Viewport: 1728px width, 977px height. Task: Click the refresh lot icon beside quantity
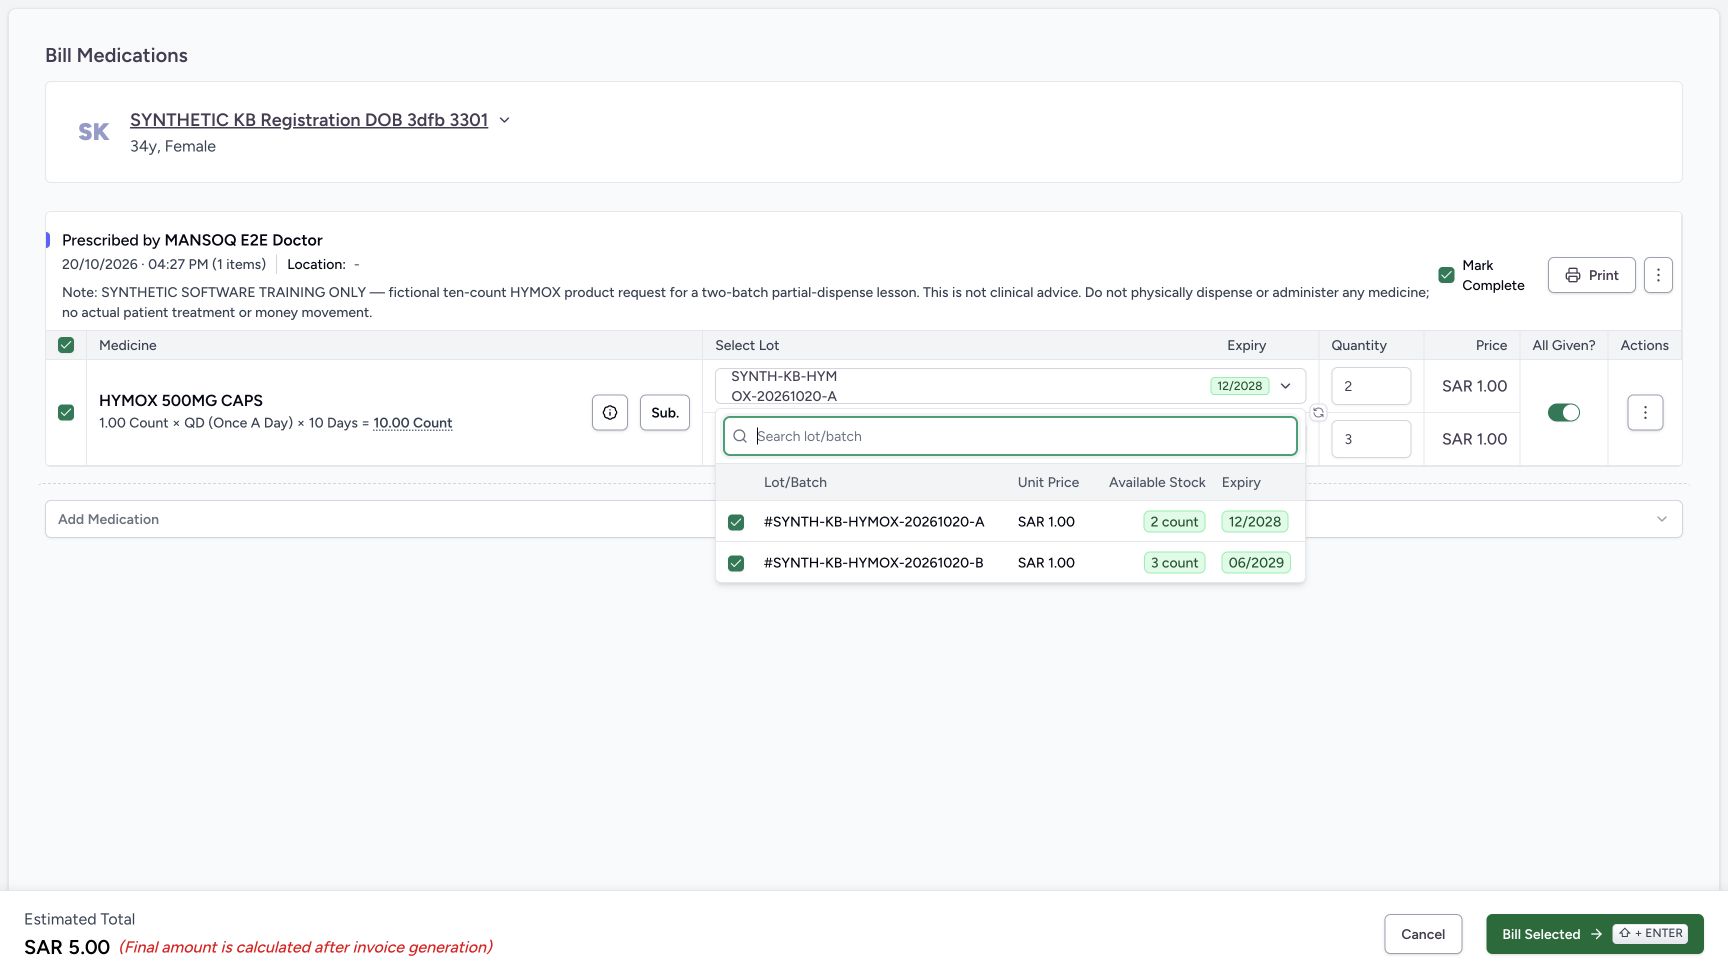1318,412
